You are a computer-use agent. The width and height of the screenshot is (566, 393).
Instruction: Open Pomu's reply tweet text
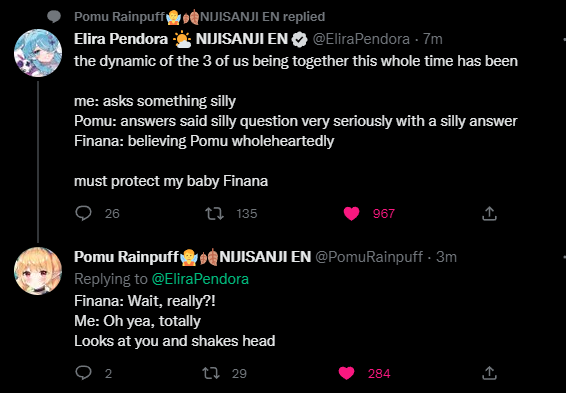175,321
